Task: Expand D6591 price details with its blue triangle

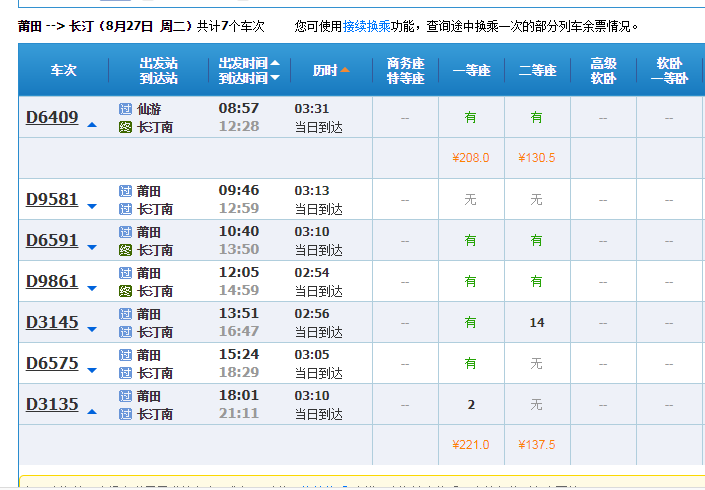Action: pyautogui.click(x=92, y=247)
